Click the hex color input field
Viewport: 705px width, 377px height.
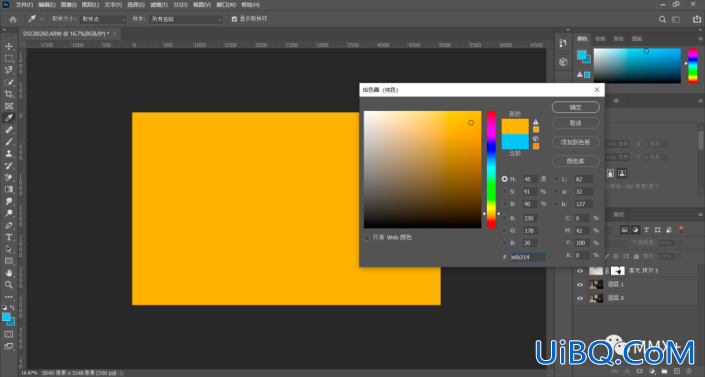pyautogui.click(x=528, y=257)
